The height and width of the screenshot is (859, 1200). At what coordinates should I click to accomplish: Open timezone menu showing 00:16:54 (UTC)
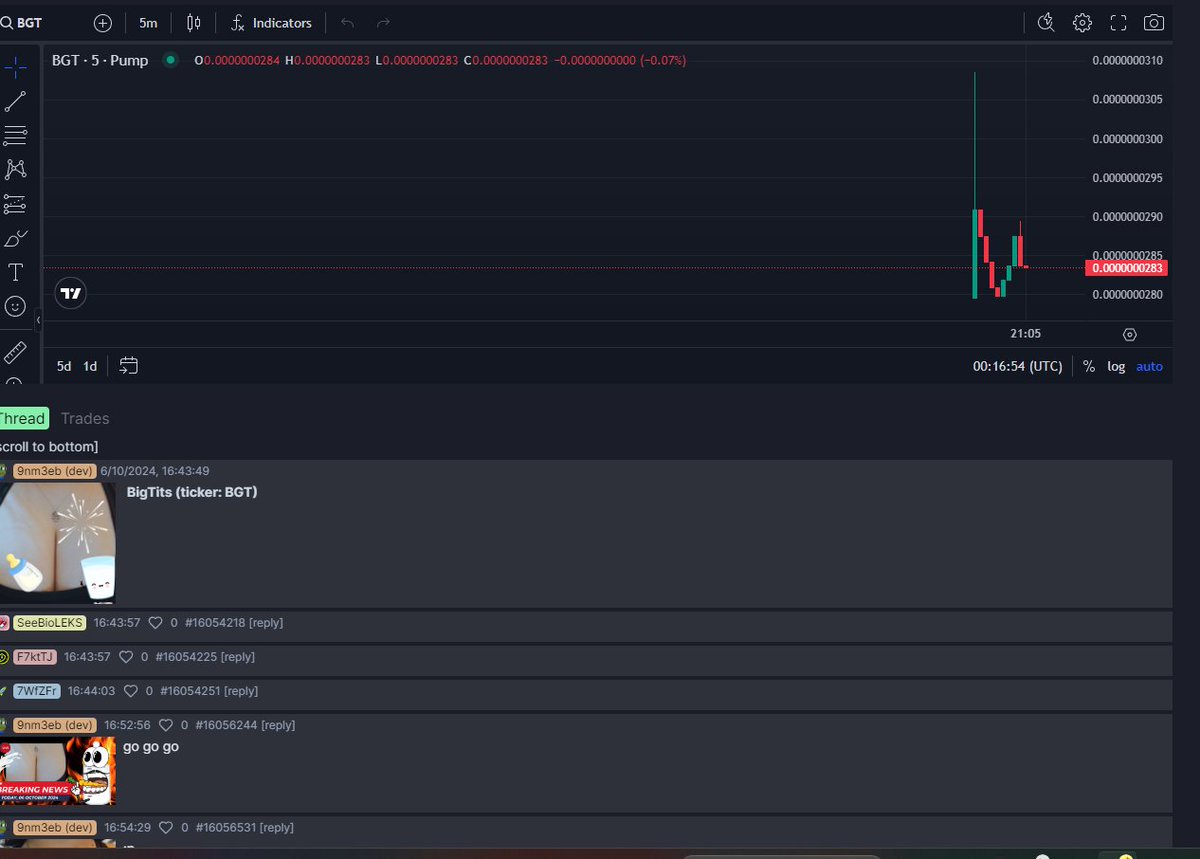tap(1017, 367)
